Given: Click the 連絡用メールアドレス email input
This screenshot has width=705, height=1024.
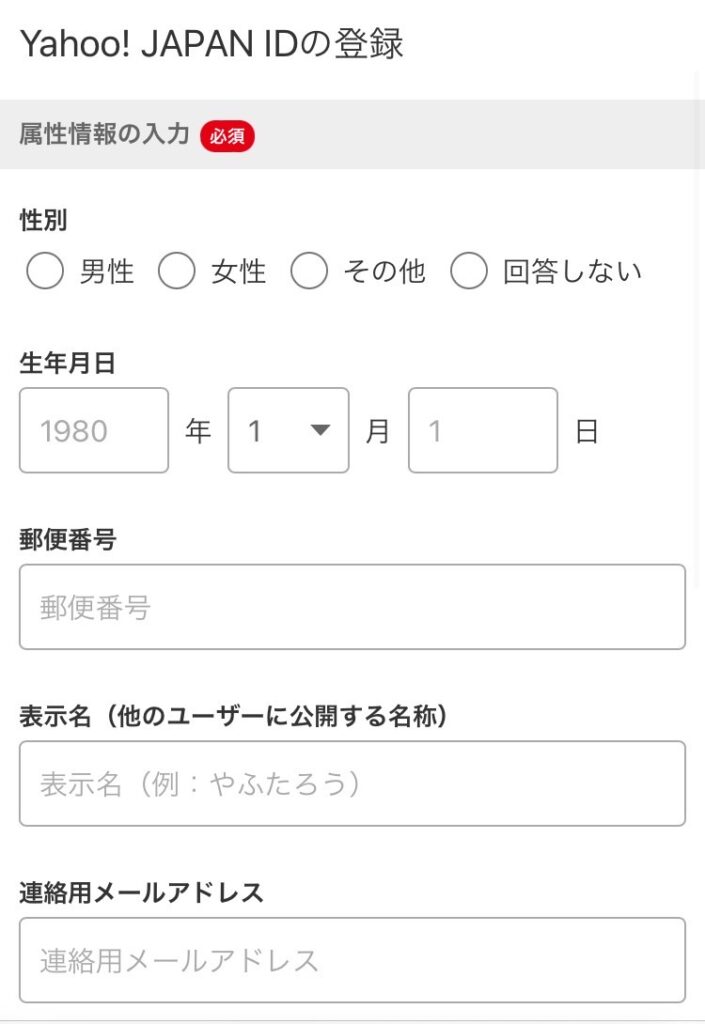Looking at the screenshot, I should pyautogui.click(x=352, y=960).
